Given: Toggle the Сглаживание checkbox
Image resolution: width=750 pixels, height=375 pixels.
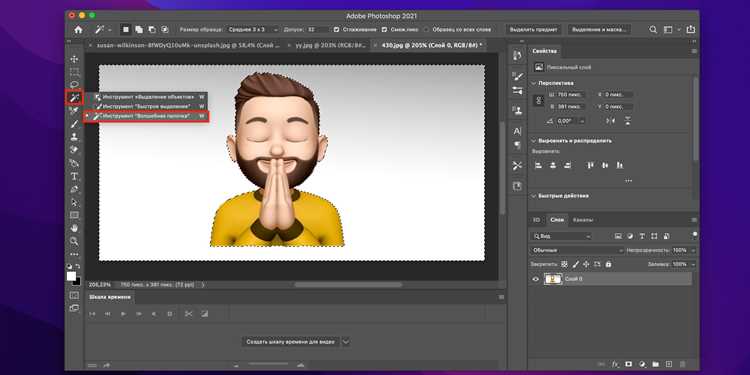Looking at the screenshot, I should pyautogui.click(x=336, y=30).
